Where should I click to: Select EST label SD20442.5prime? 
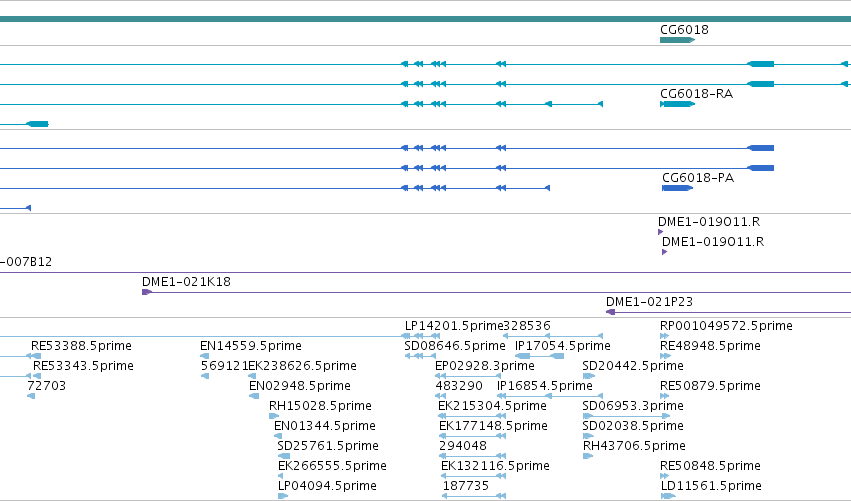(633, 366)
